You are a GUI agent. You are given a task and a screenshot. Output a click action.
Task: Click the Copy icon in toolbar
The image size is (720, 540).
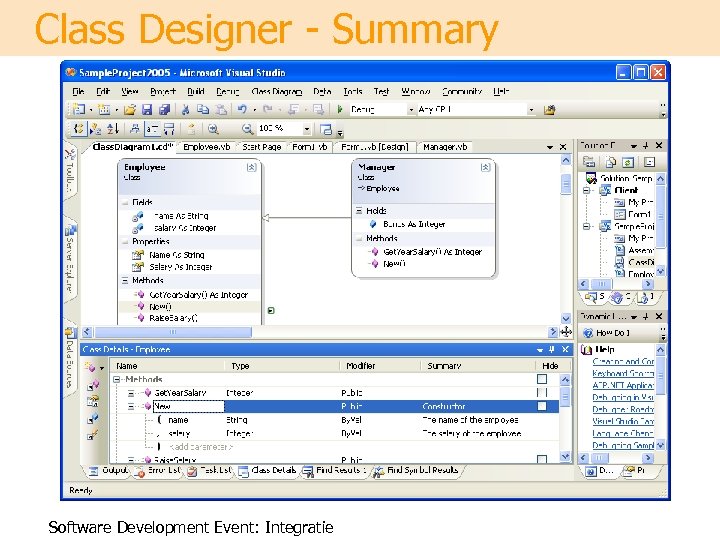pyautogui.click(x=202, y=110)
